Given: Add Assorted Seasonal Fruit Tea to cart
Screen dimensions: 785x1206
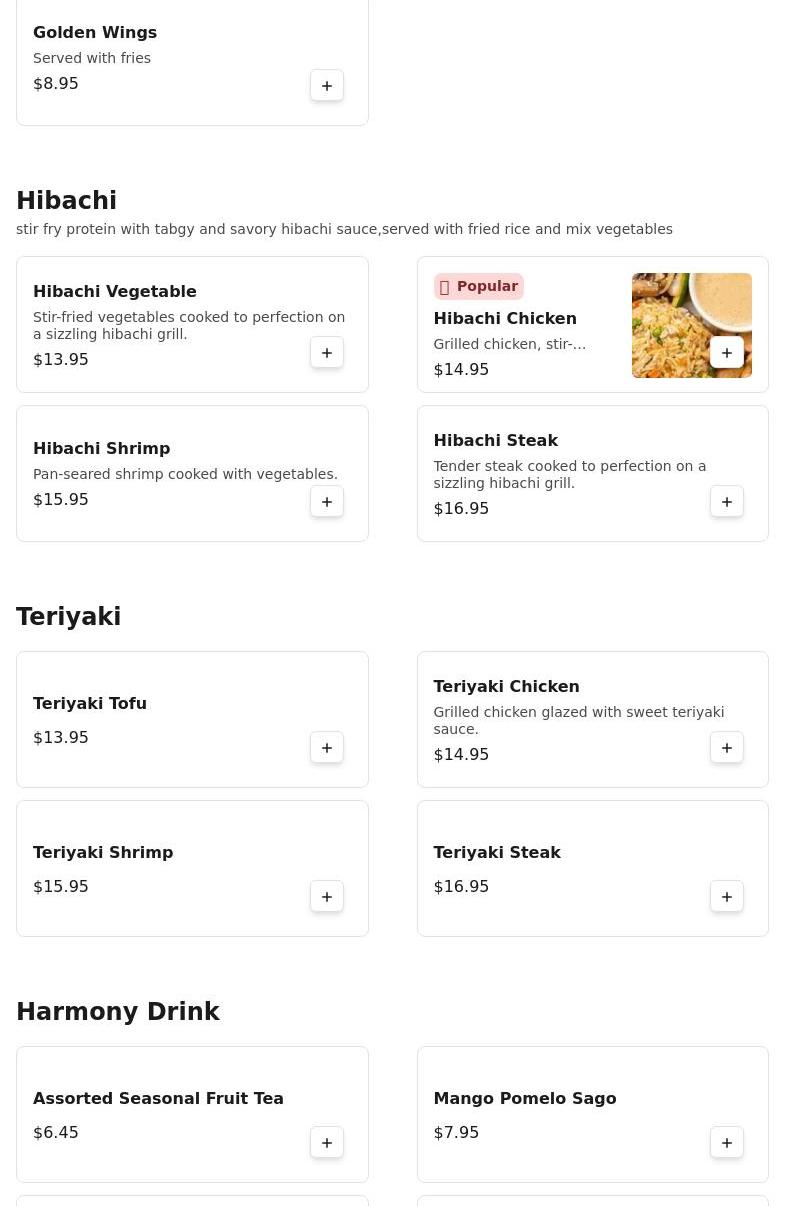Looking at the screenshot, I should (x=327, y=1142).
